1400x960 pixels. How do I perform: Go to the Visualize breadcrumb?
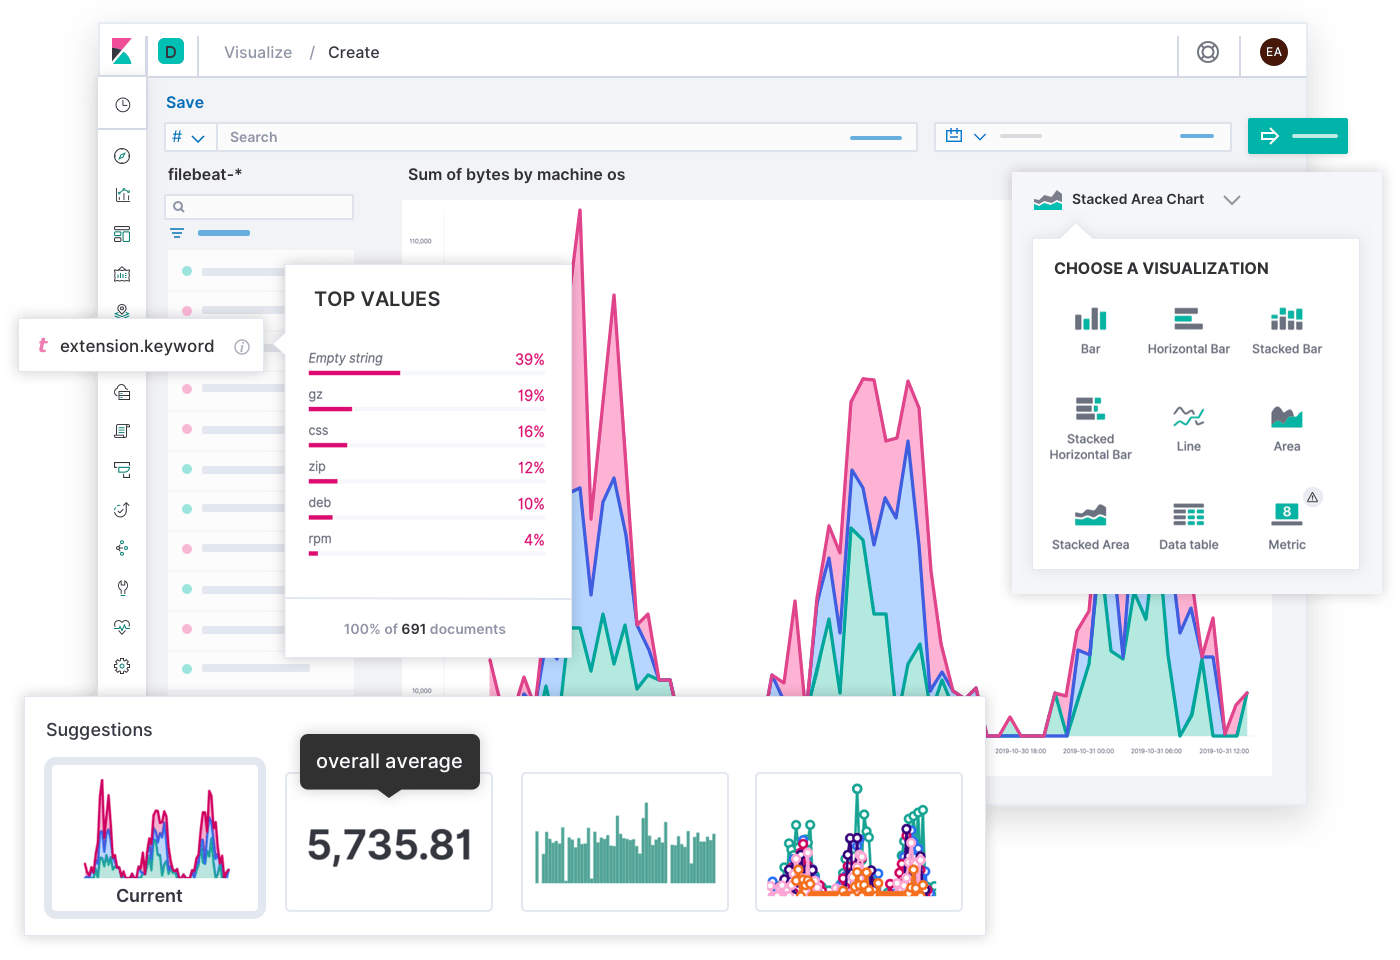pyautogui.click(x=258, y=52)
